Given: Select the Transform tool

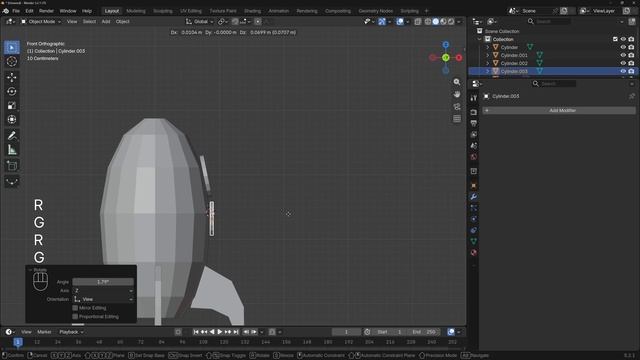Looking at the screenshot, I should click(x=12, y=119).
